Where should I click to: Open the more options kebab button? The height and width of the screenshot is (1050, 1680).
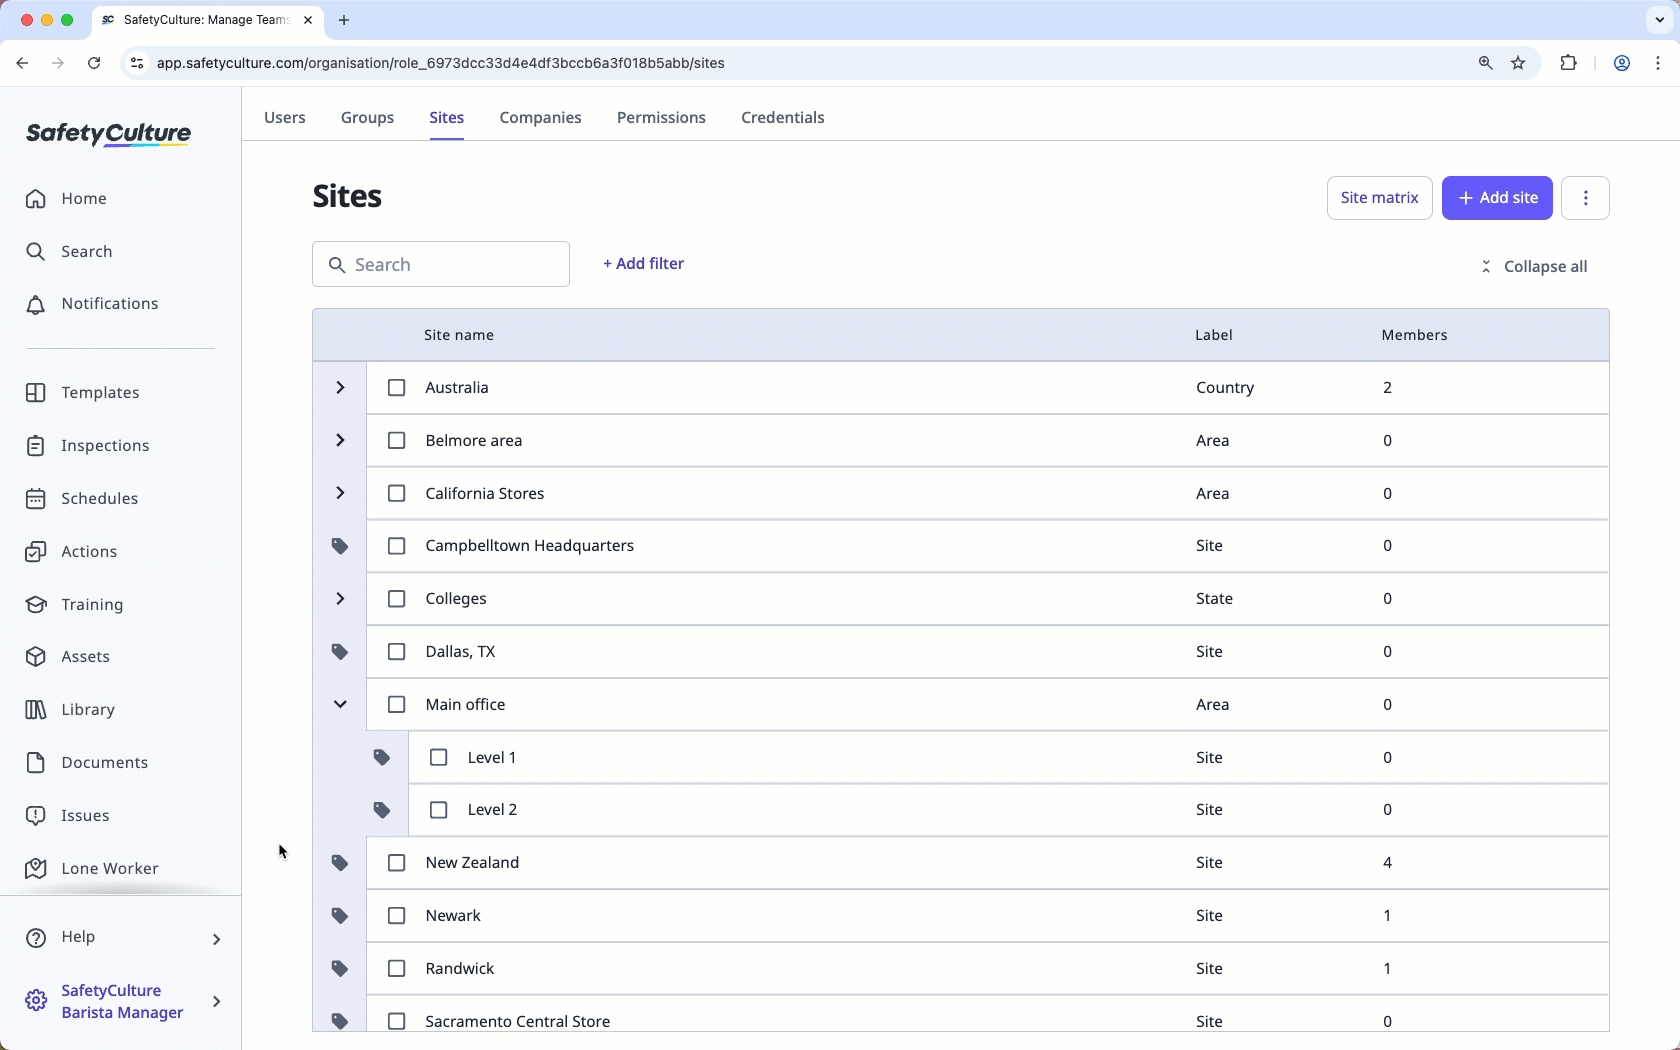1585,198
